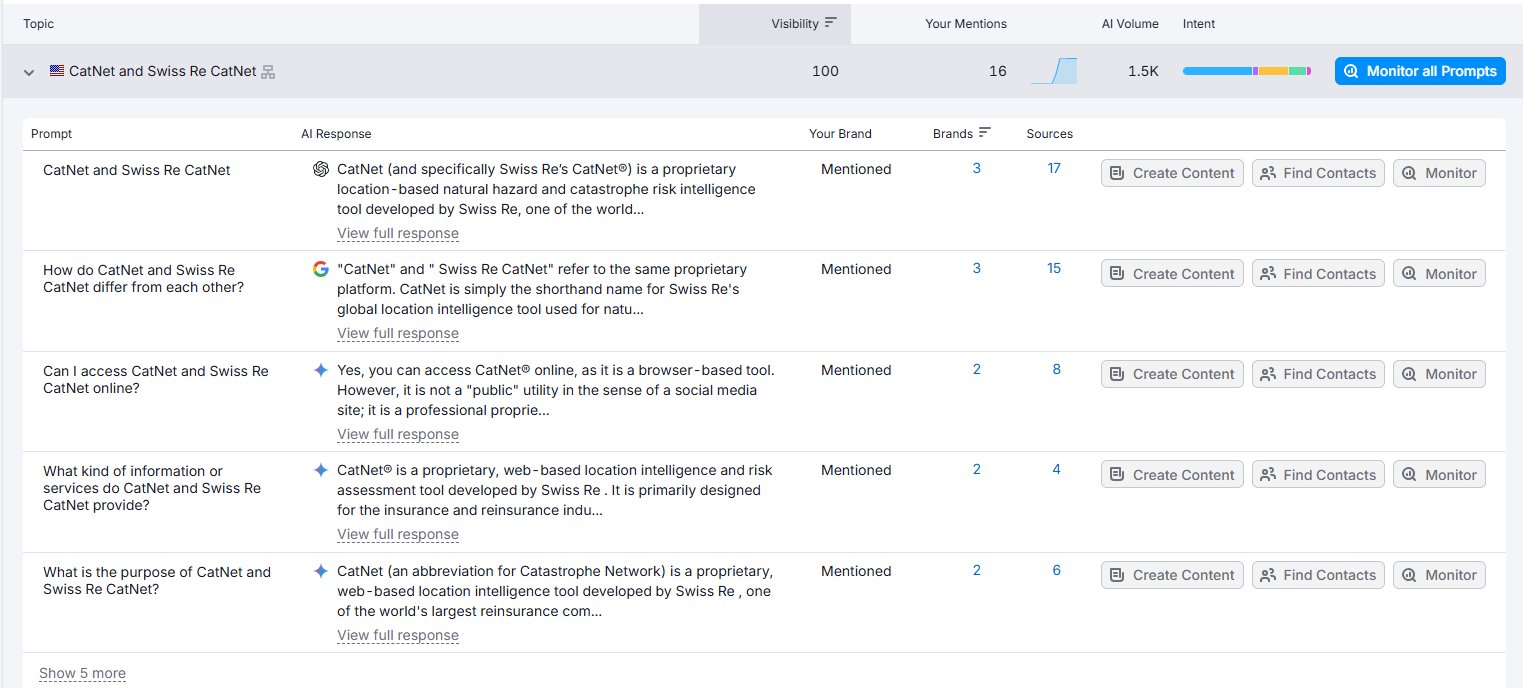Viewport: 1523px width, 688px height.
Task: Collapse the CatNet and Swiss Re CatNet topic row
Action: pos(29,72)
